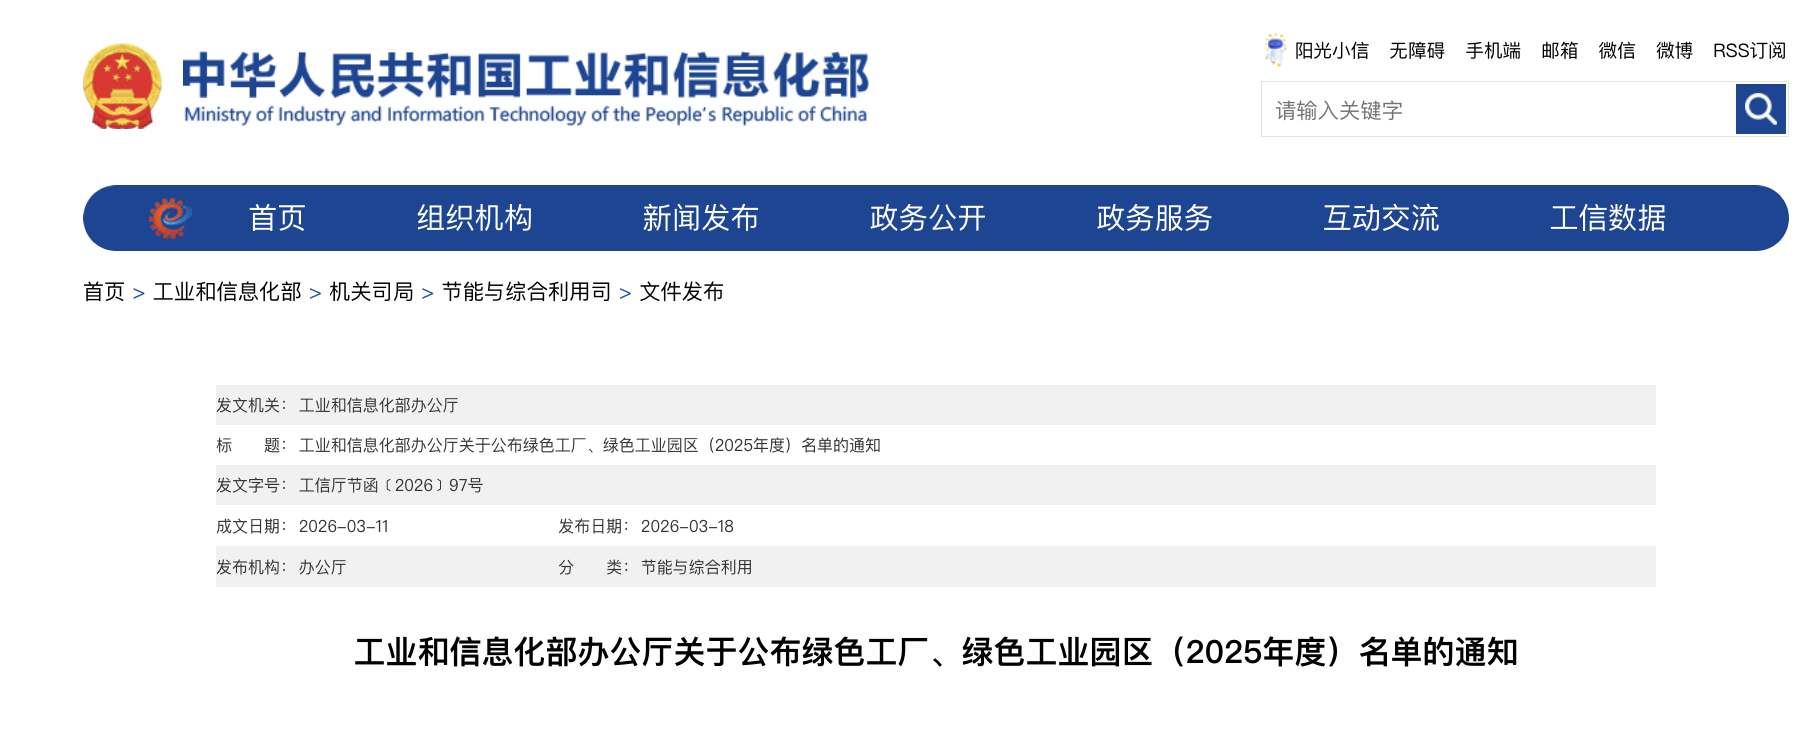Open the 首页 navigation menu item
The width and height of the screenshot is (1818, 754).
pos(277,218)
